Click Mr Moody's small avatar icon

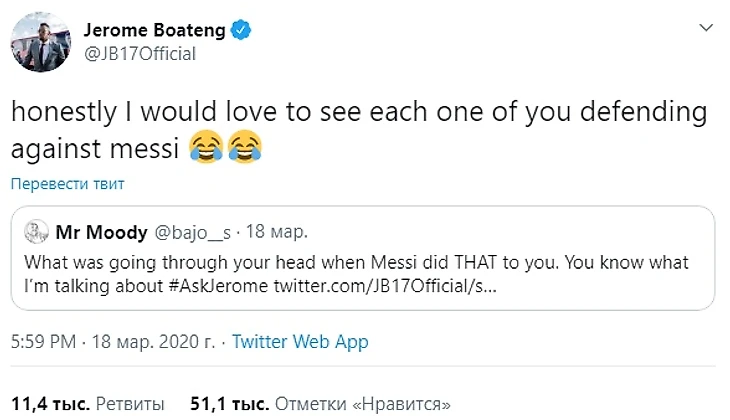click(37, 233)
